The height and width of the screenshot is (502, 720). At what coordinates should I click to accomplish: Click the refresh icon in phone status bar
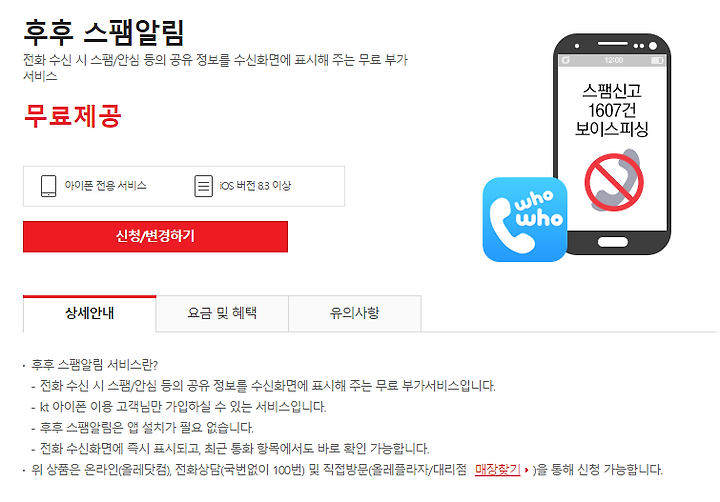pyautogui.click(x=566, y=61)
